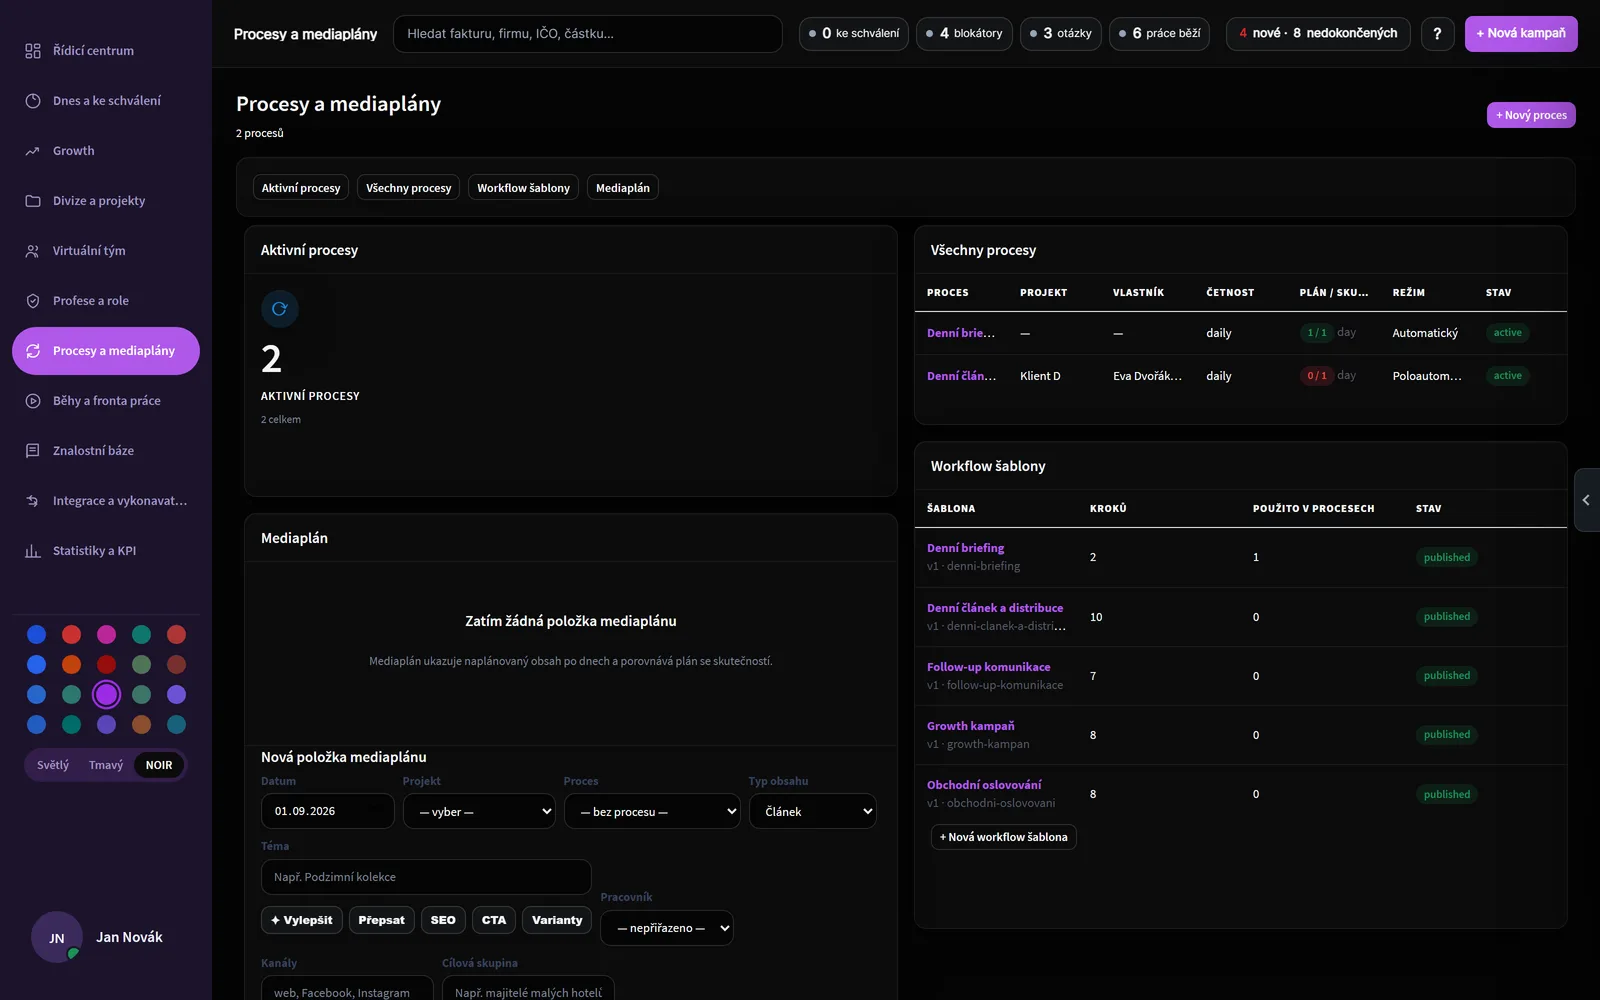Switch to Všechny procesy tab
1600x1000 pixels.
(x=408, y=188)
